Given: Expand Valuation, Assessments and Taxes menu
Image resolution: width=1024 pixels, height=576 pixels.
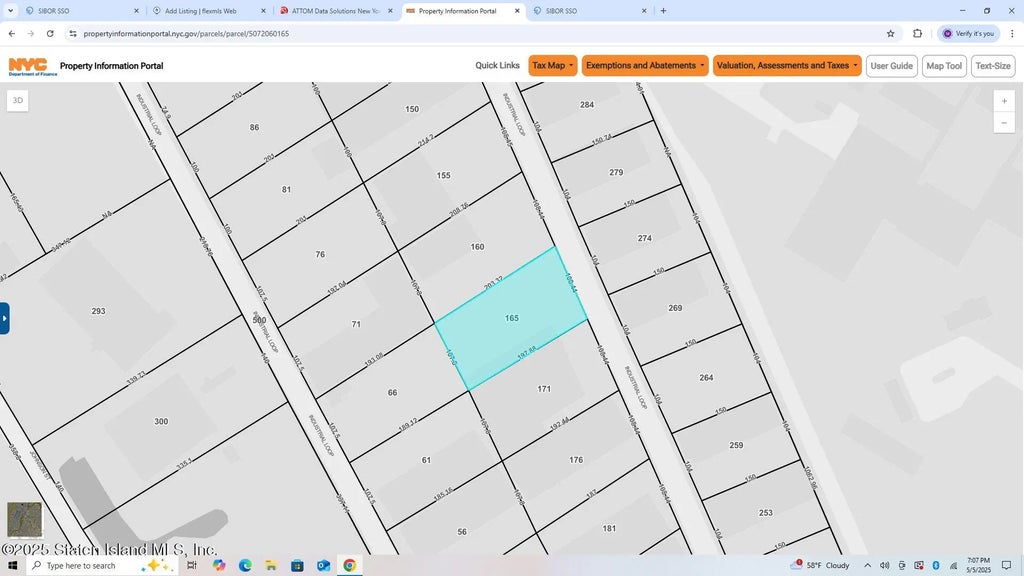Looking at the screenshot, I should coord(787,66).
